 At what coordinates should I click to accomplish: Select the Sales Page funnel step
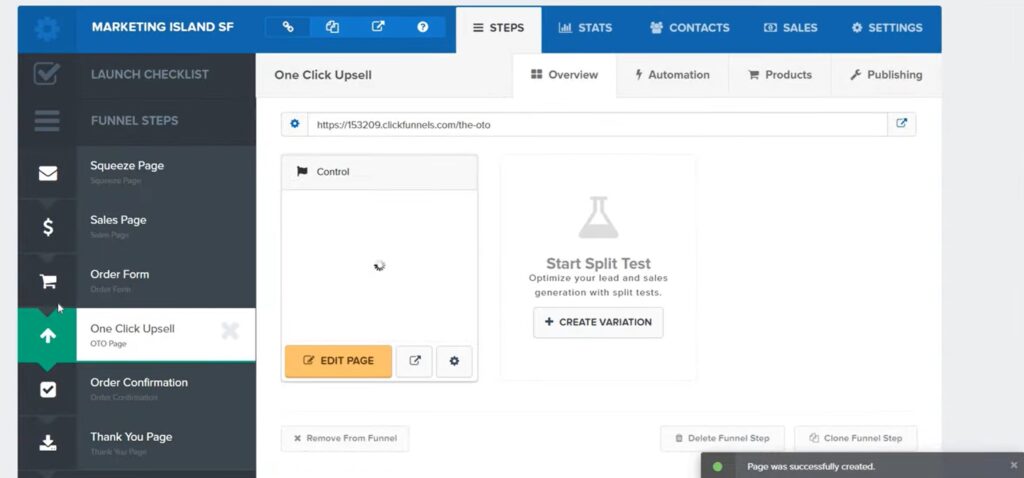(x=166, y=227)
